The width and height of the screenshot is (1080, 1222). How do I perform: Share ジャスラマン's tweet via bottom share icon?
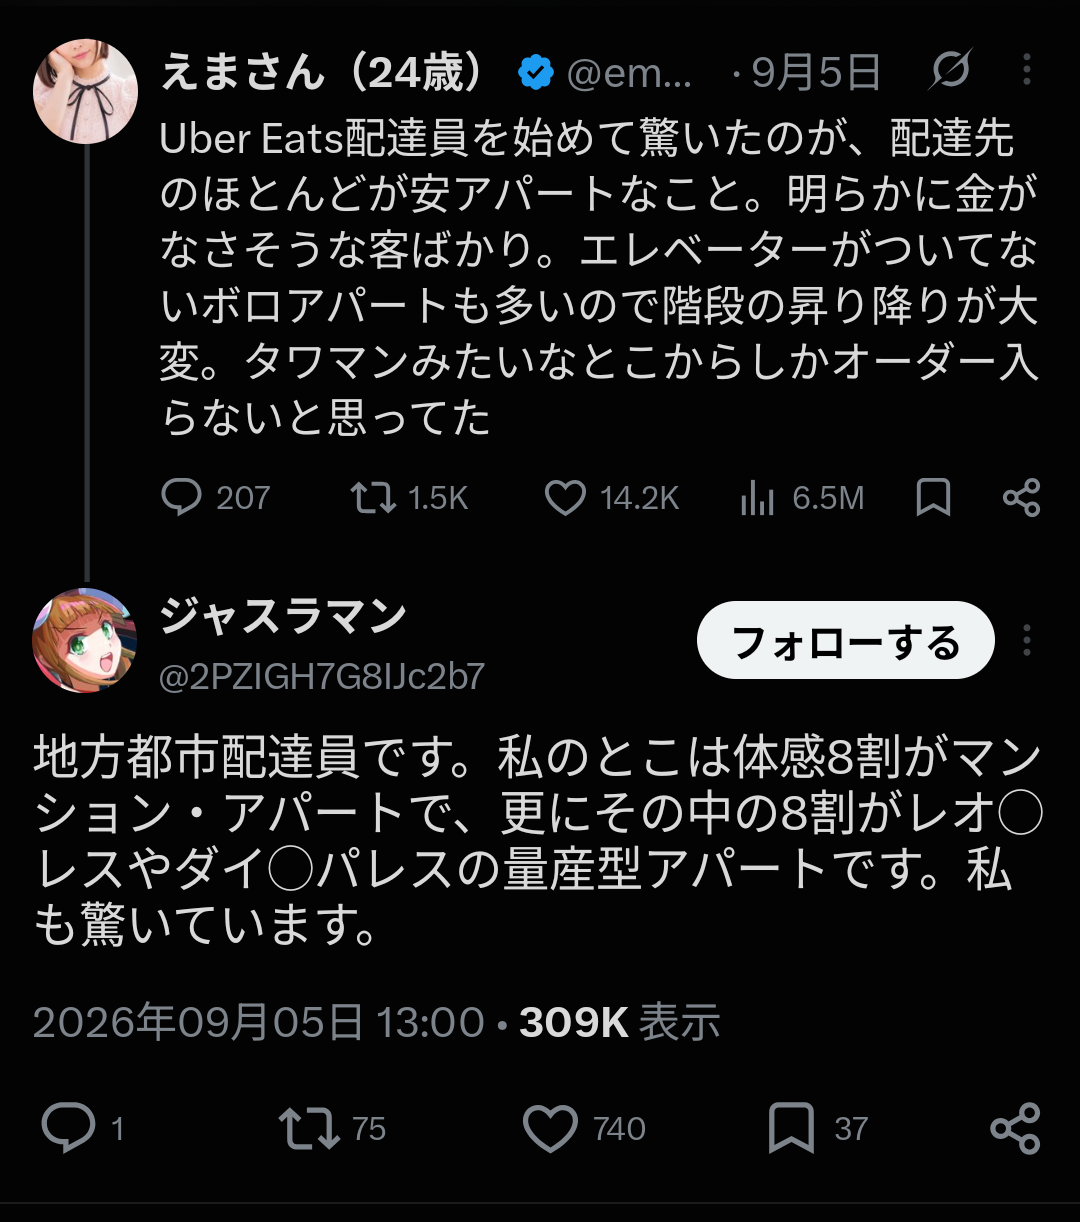1016,1129
